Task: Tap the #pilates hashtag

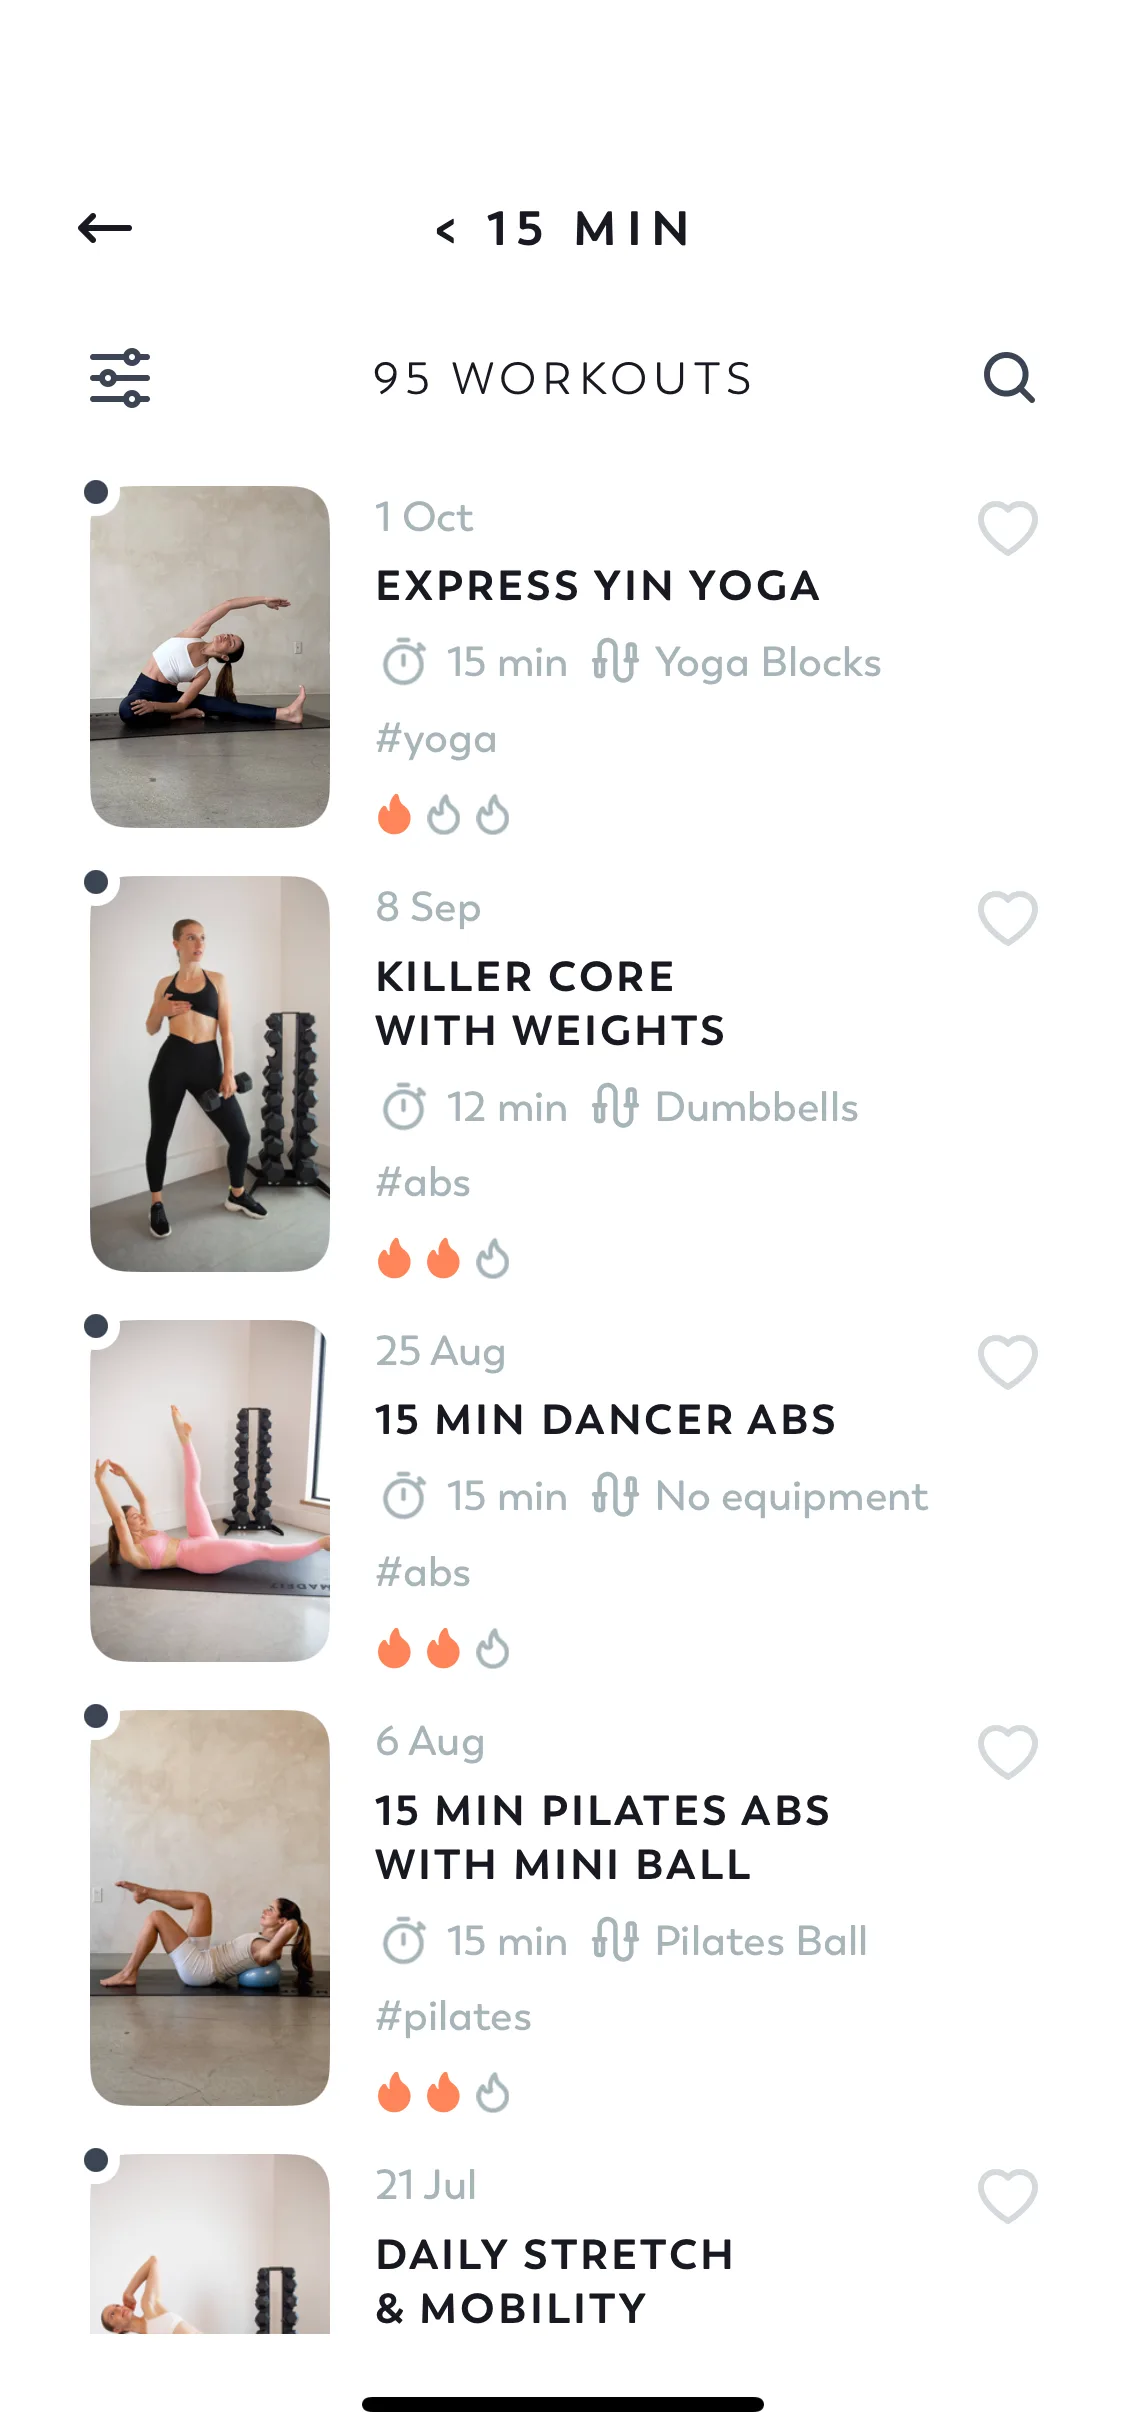Action: pos(453,2017)
